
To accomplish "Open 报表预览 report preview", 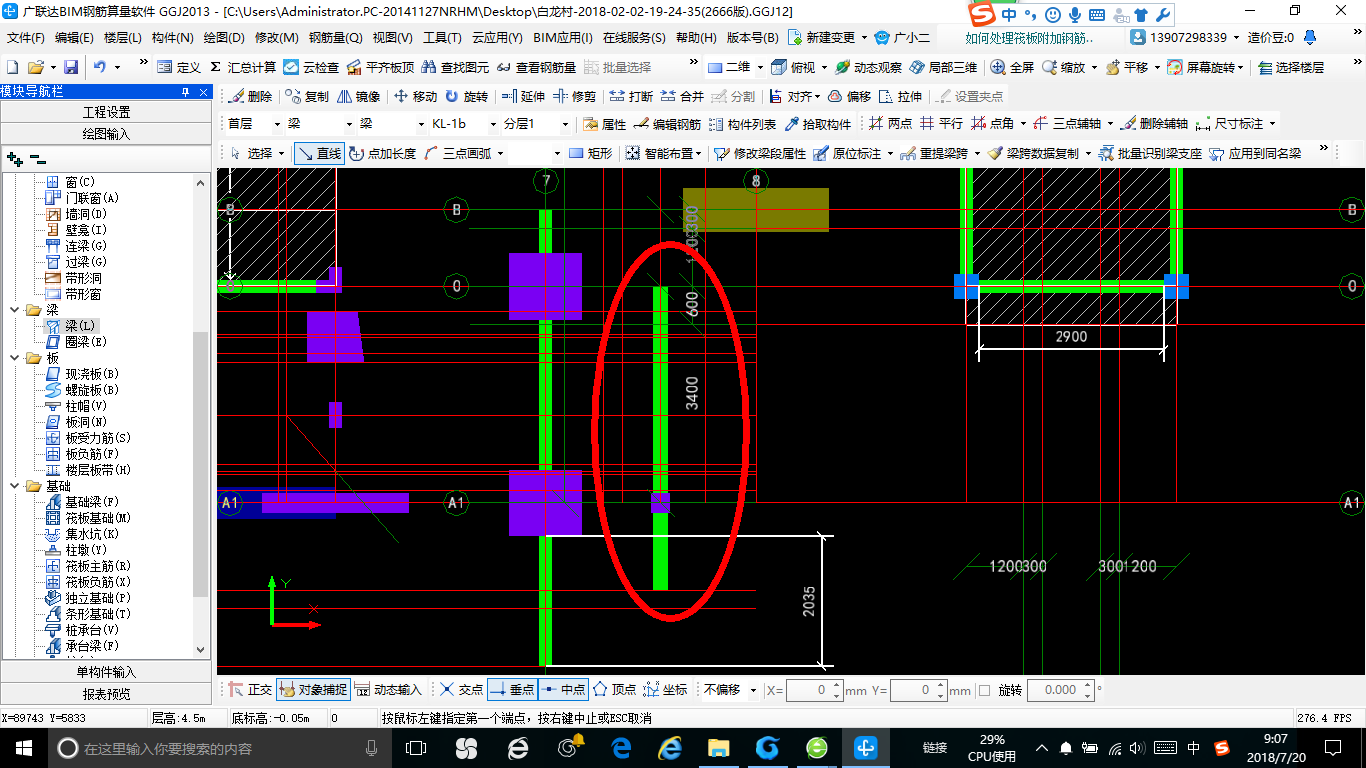I will (x=106, y=693).
